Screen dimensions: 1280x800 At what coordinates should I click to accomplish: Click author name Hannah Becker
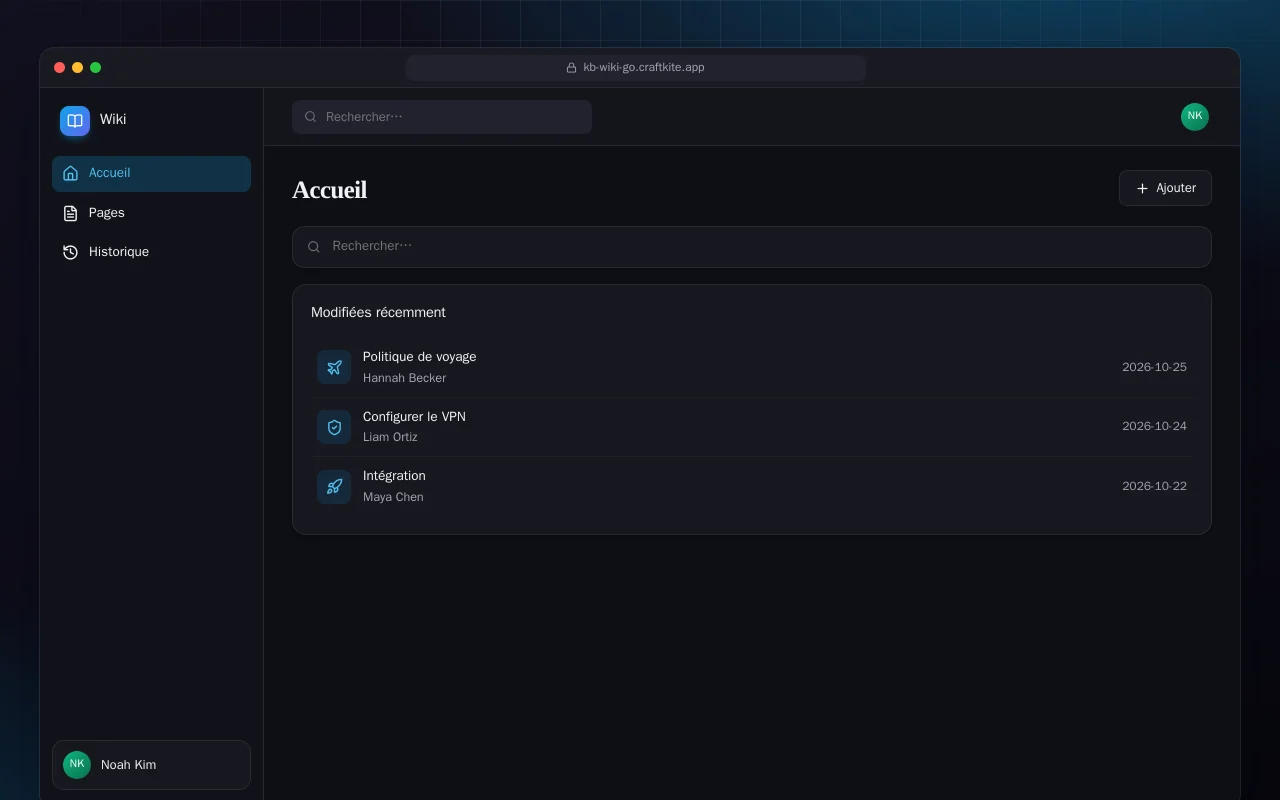tap(404, 378)
